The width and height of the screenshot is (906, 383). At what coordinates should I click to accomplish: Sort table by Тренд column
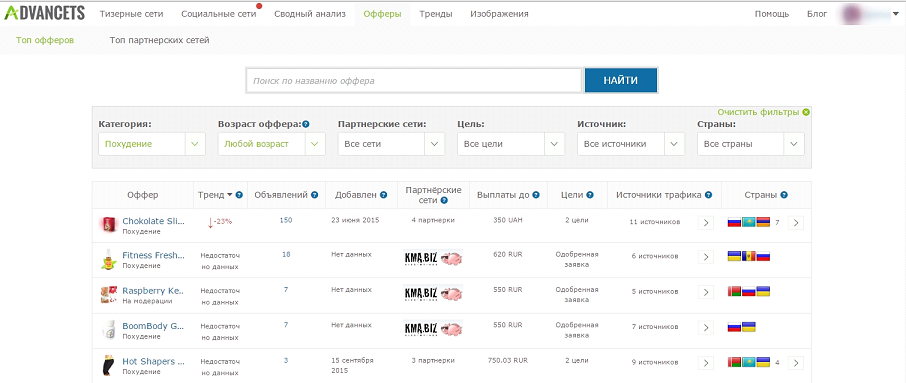[215, 195]
